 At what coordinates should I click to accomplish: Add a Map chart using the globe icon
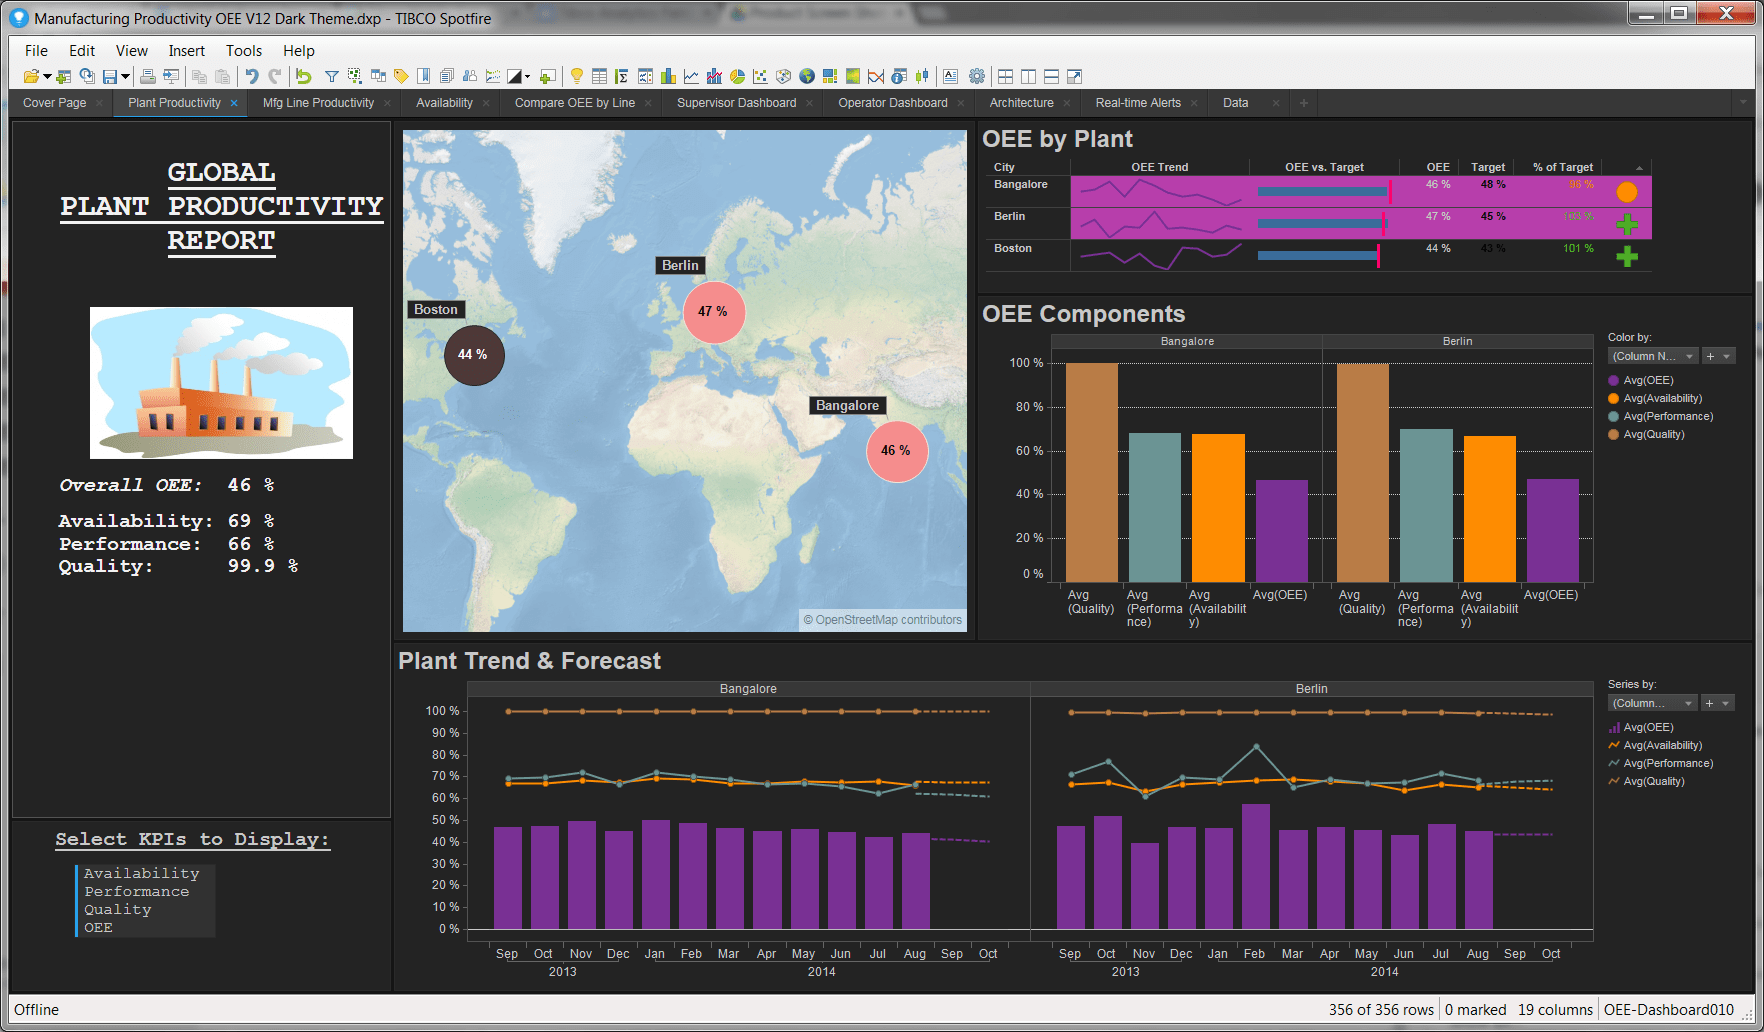(x=806, y=76)
